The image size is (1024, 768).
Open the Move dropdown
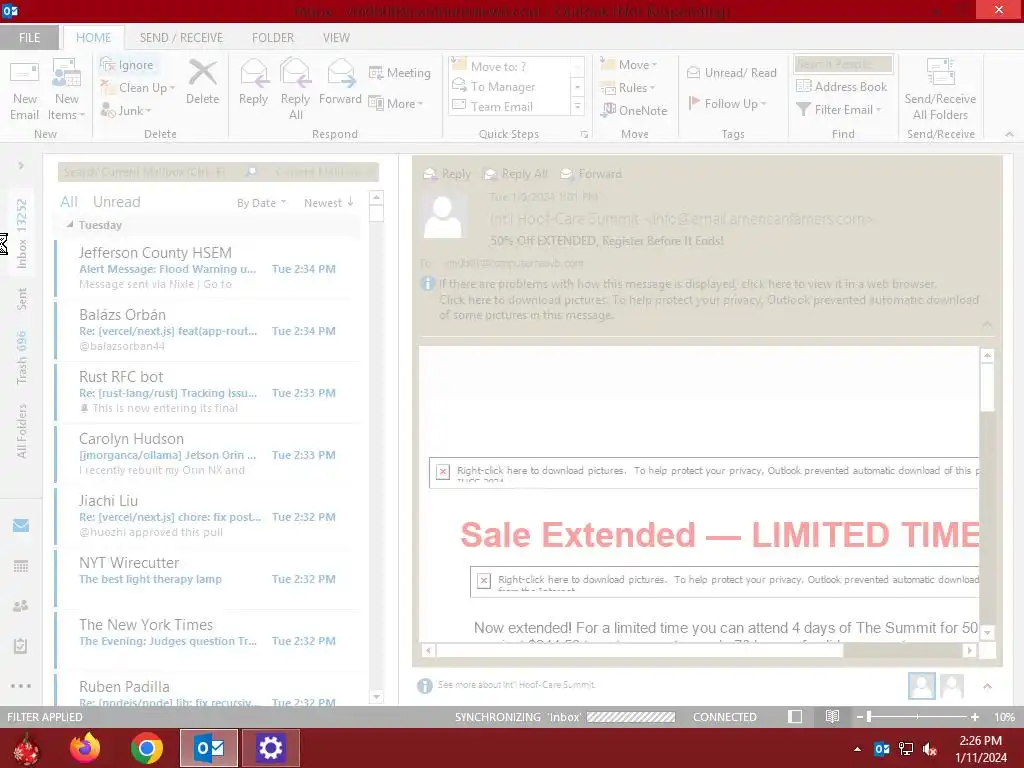point(629,65)
